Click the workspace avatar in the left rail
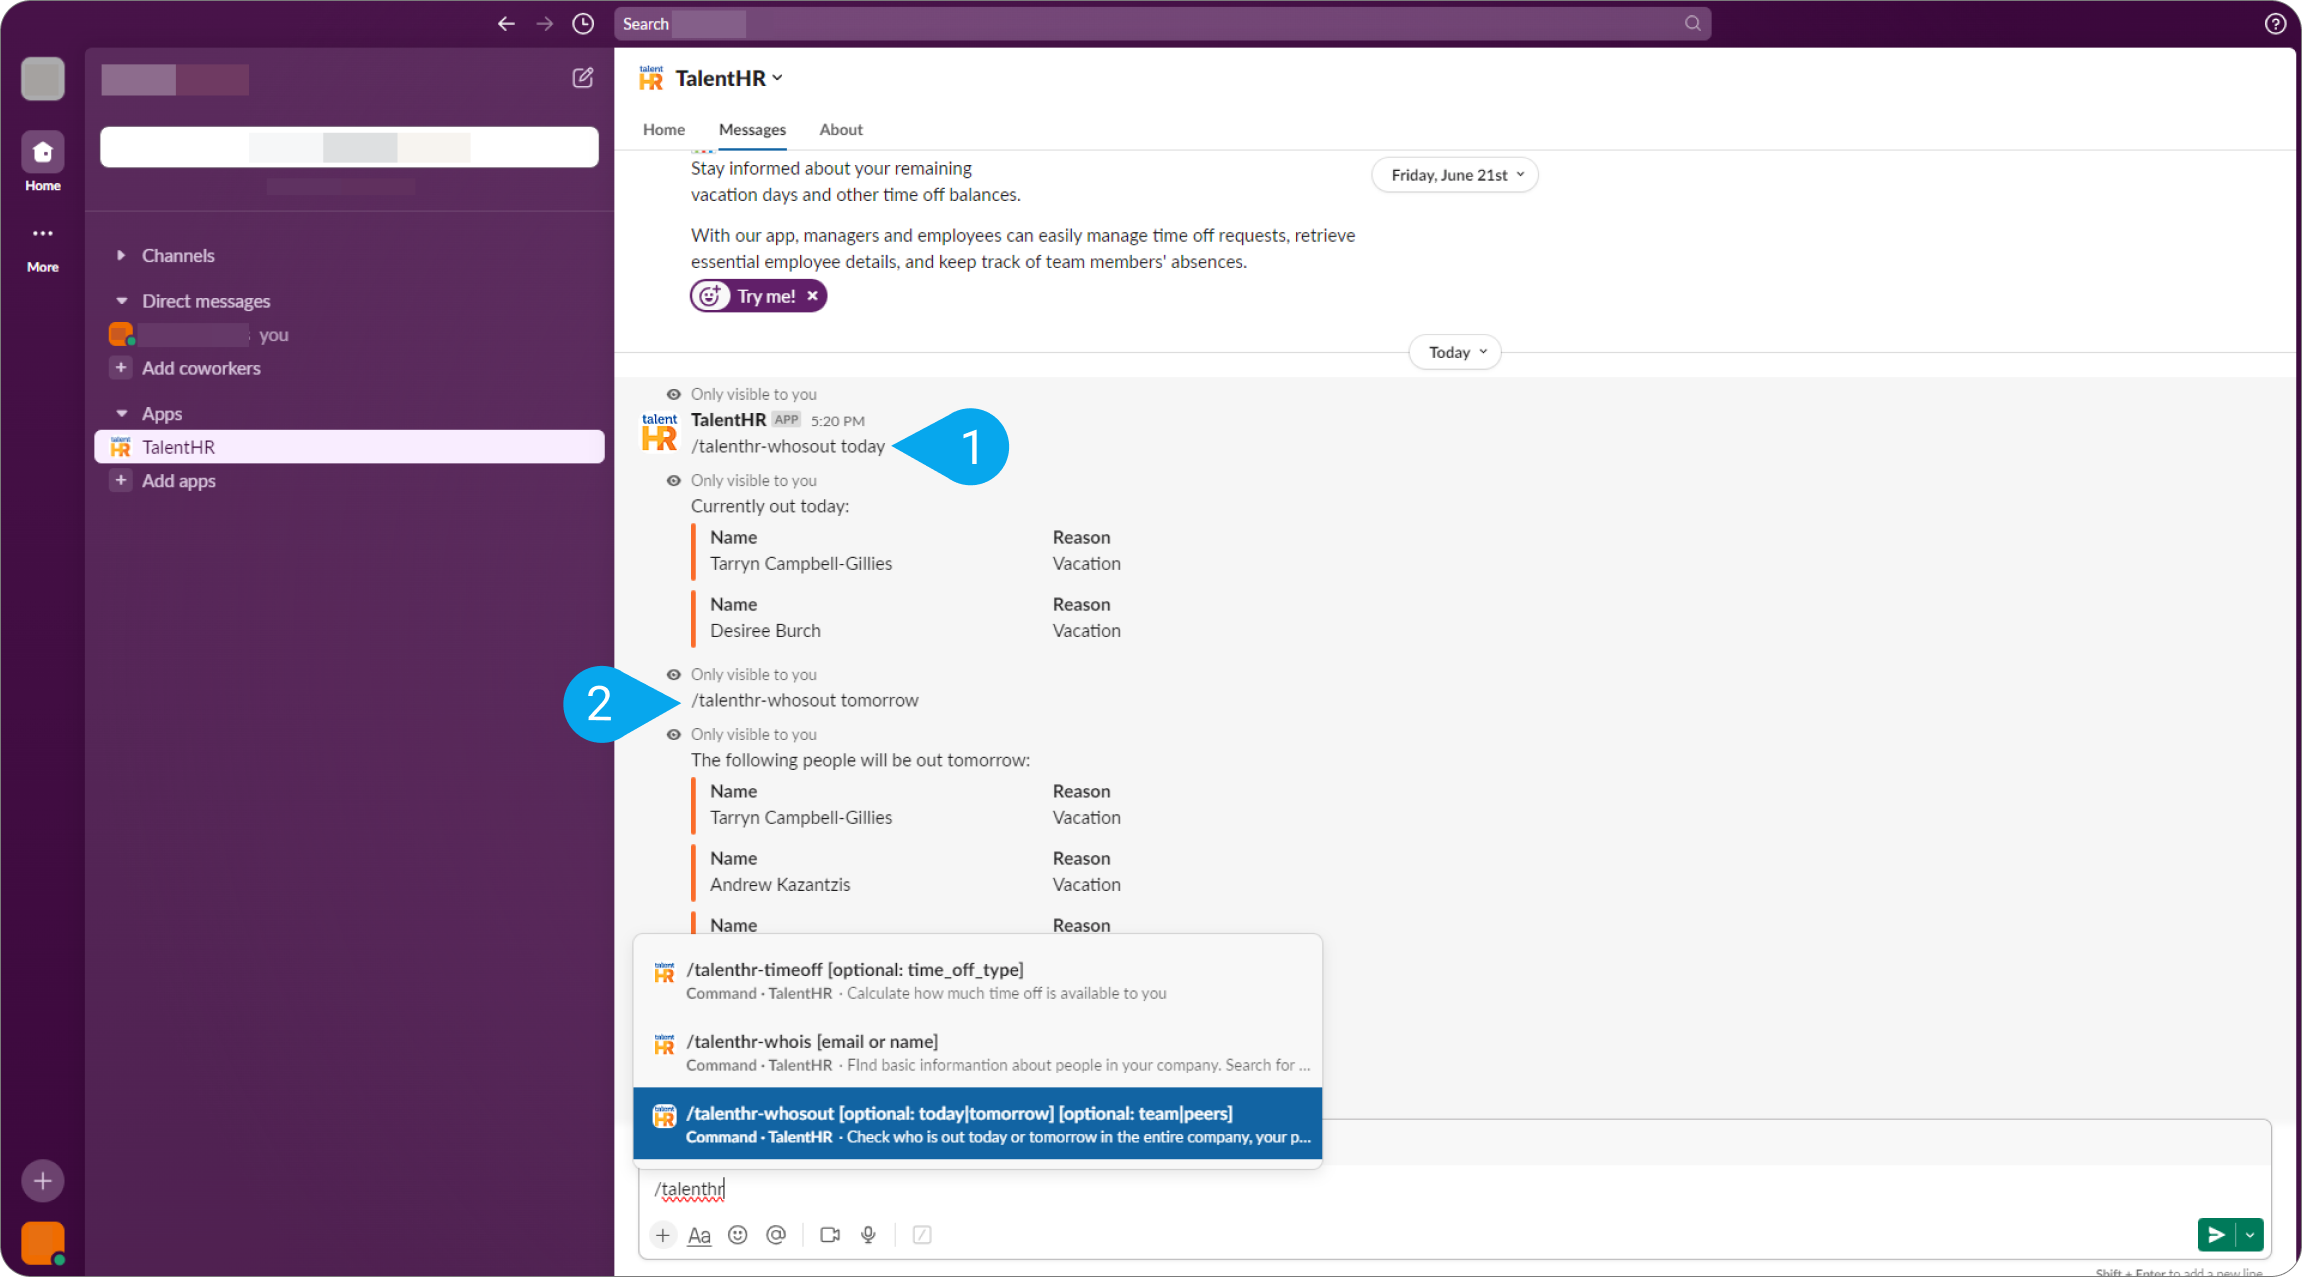 point(43,78)
